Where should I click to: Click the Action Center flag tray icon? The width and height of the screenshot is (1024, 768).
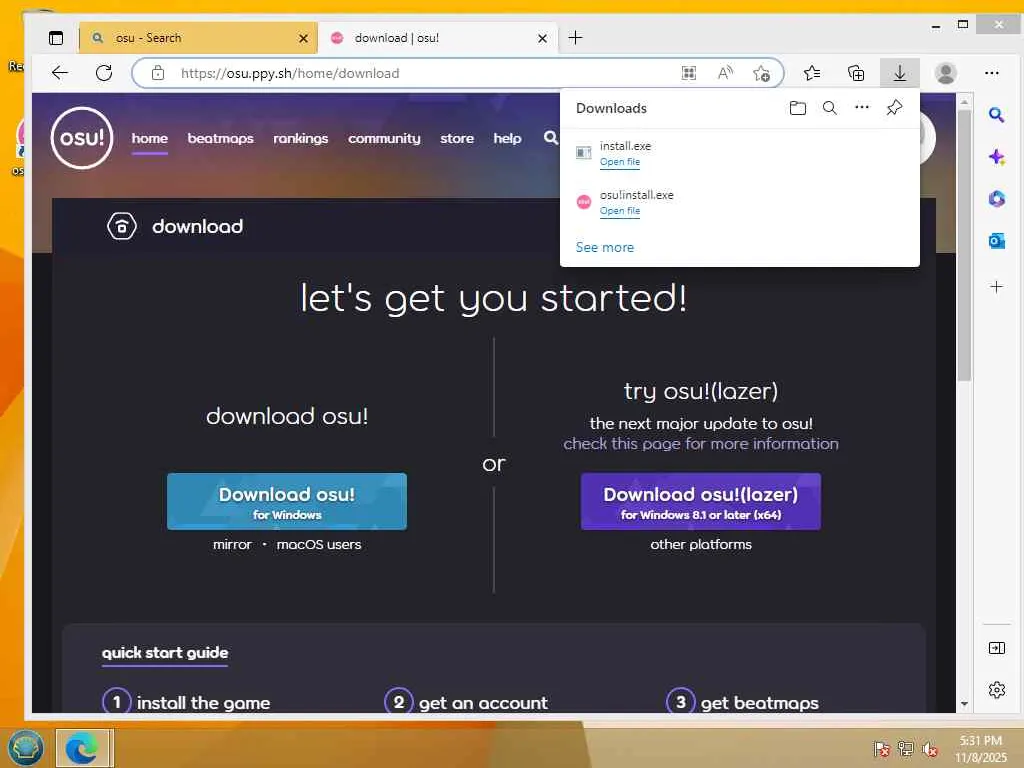click(882, 748)
